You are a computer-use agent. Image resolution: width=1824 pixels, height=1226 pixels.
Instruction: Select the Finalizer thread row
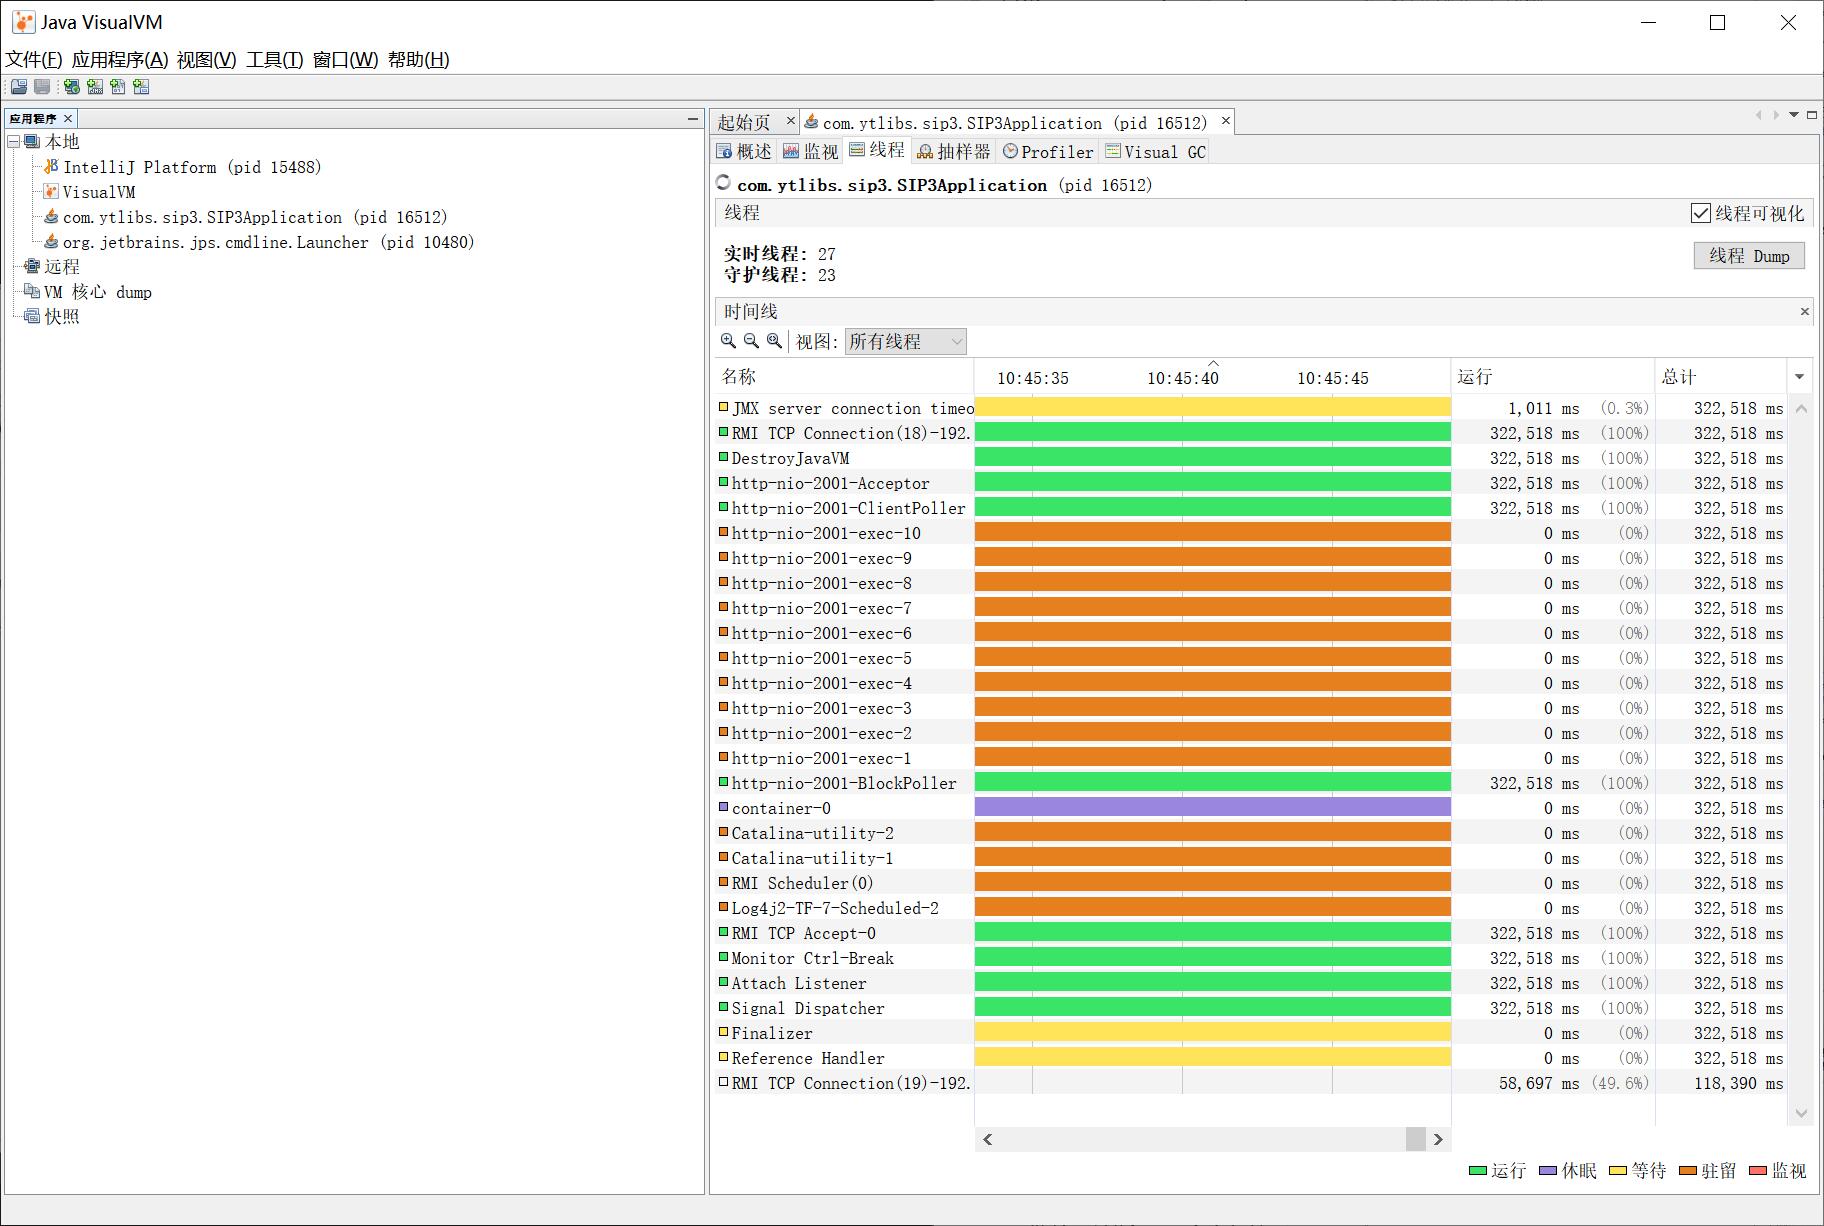tap(1251, 1033)
